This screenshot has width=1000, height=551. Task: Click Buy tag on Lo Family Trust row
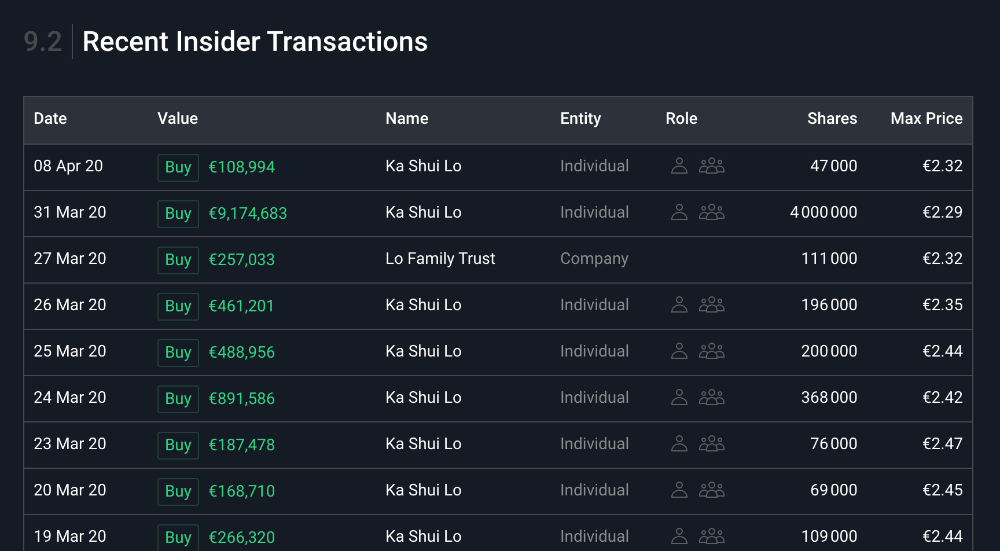click(x=178, y=259)
